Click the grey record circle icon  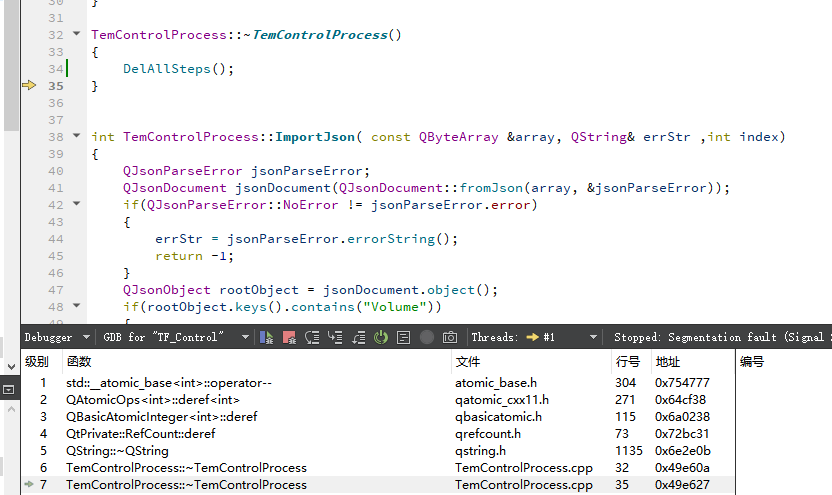pyautogui.click(x=427, y=337)
